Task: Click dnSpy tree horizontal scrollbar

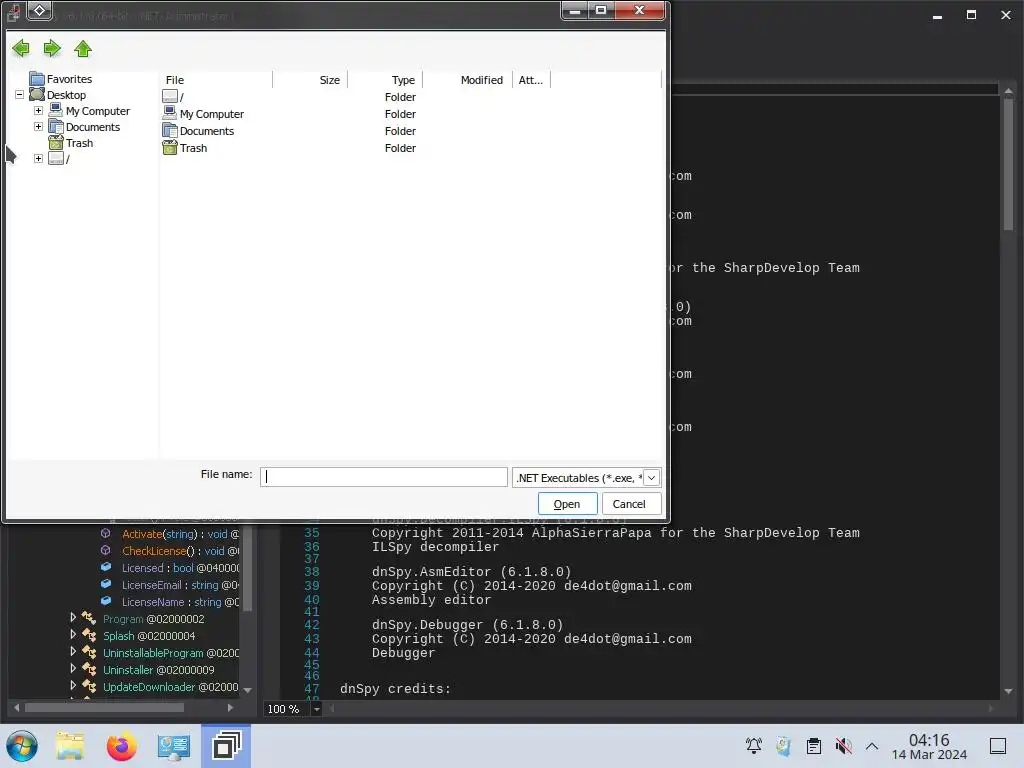Action: [x=104, y=707]
